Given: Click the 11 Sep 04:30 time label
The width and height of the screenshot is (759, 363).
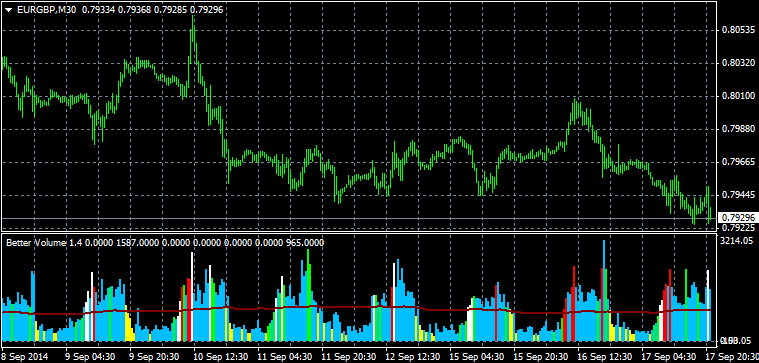Looking at the screenshot, I should (284, 356).
